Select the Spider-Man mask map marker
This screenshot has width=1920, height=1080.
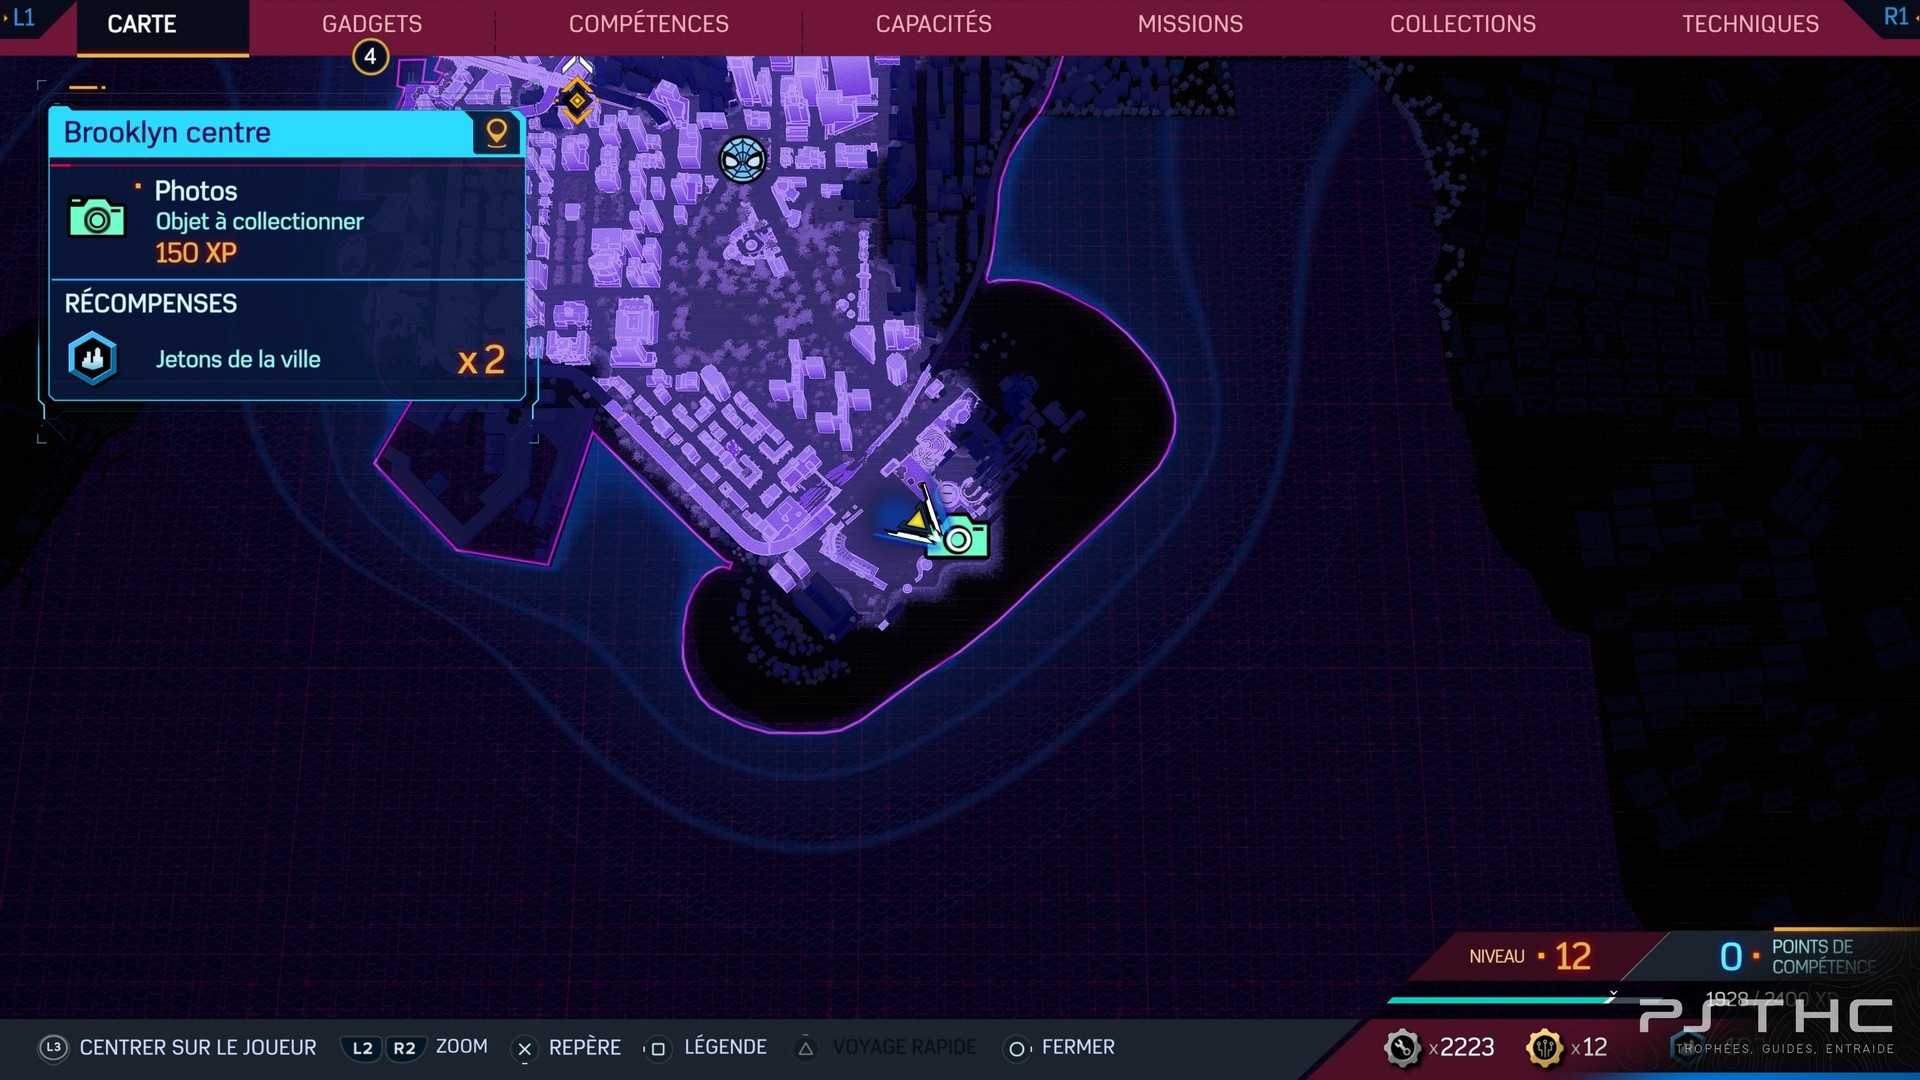(x=743, y=159)
